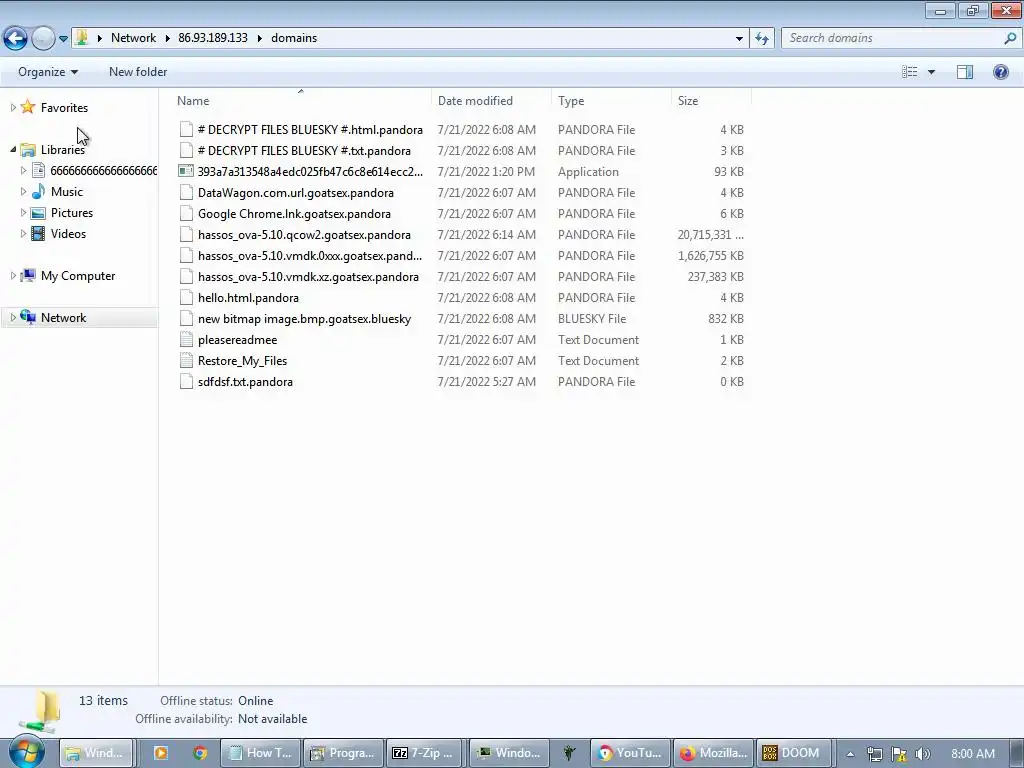
Task: Open Action Center flag tray icon
Action: (899, 754)
